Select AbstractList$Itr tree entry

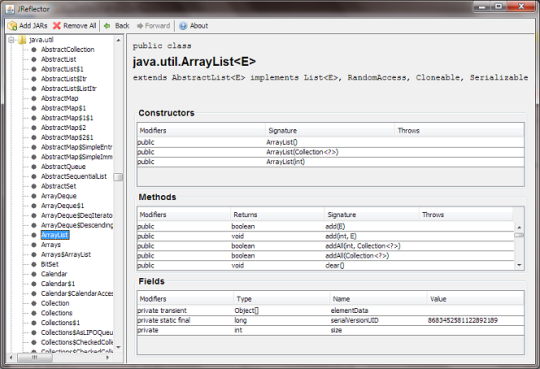click(x=64, y=79)
